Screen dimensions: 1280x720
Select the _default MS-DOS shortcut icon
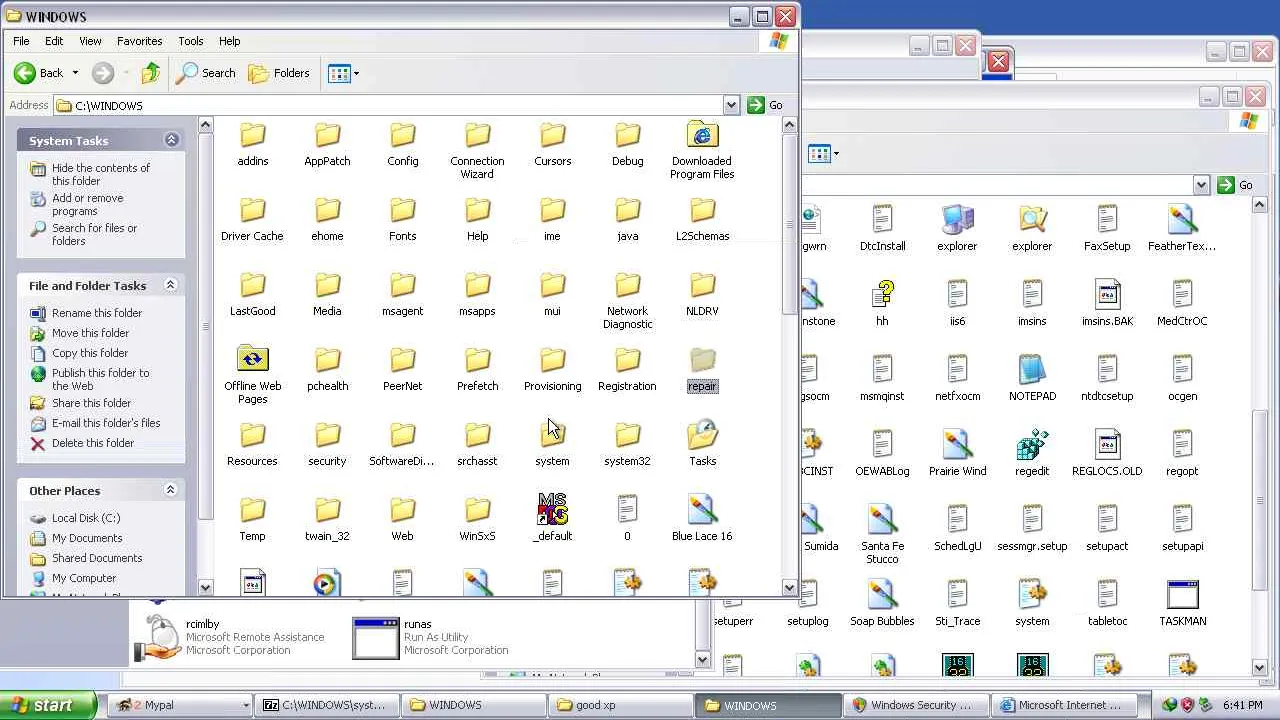tap(552, 510)
